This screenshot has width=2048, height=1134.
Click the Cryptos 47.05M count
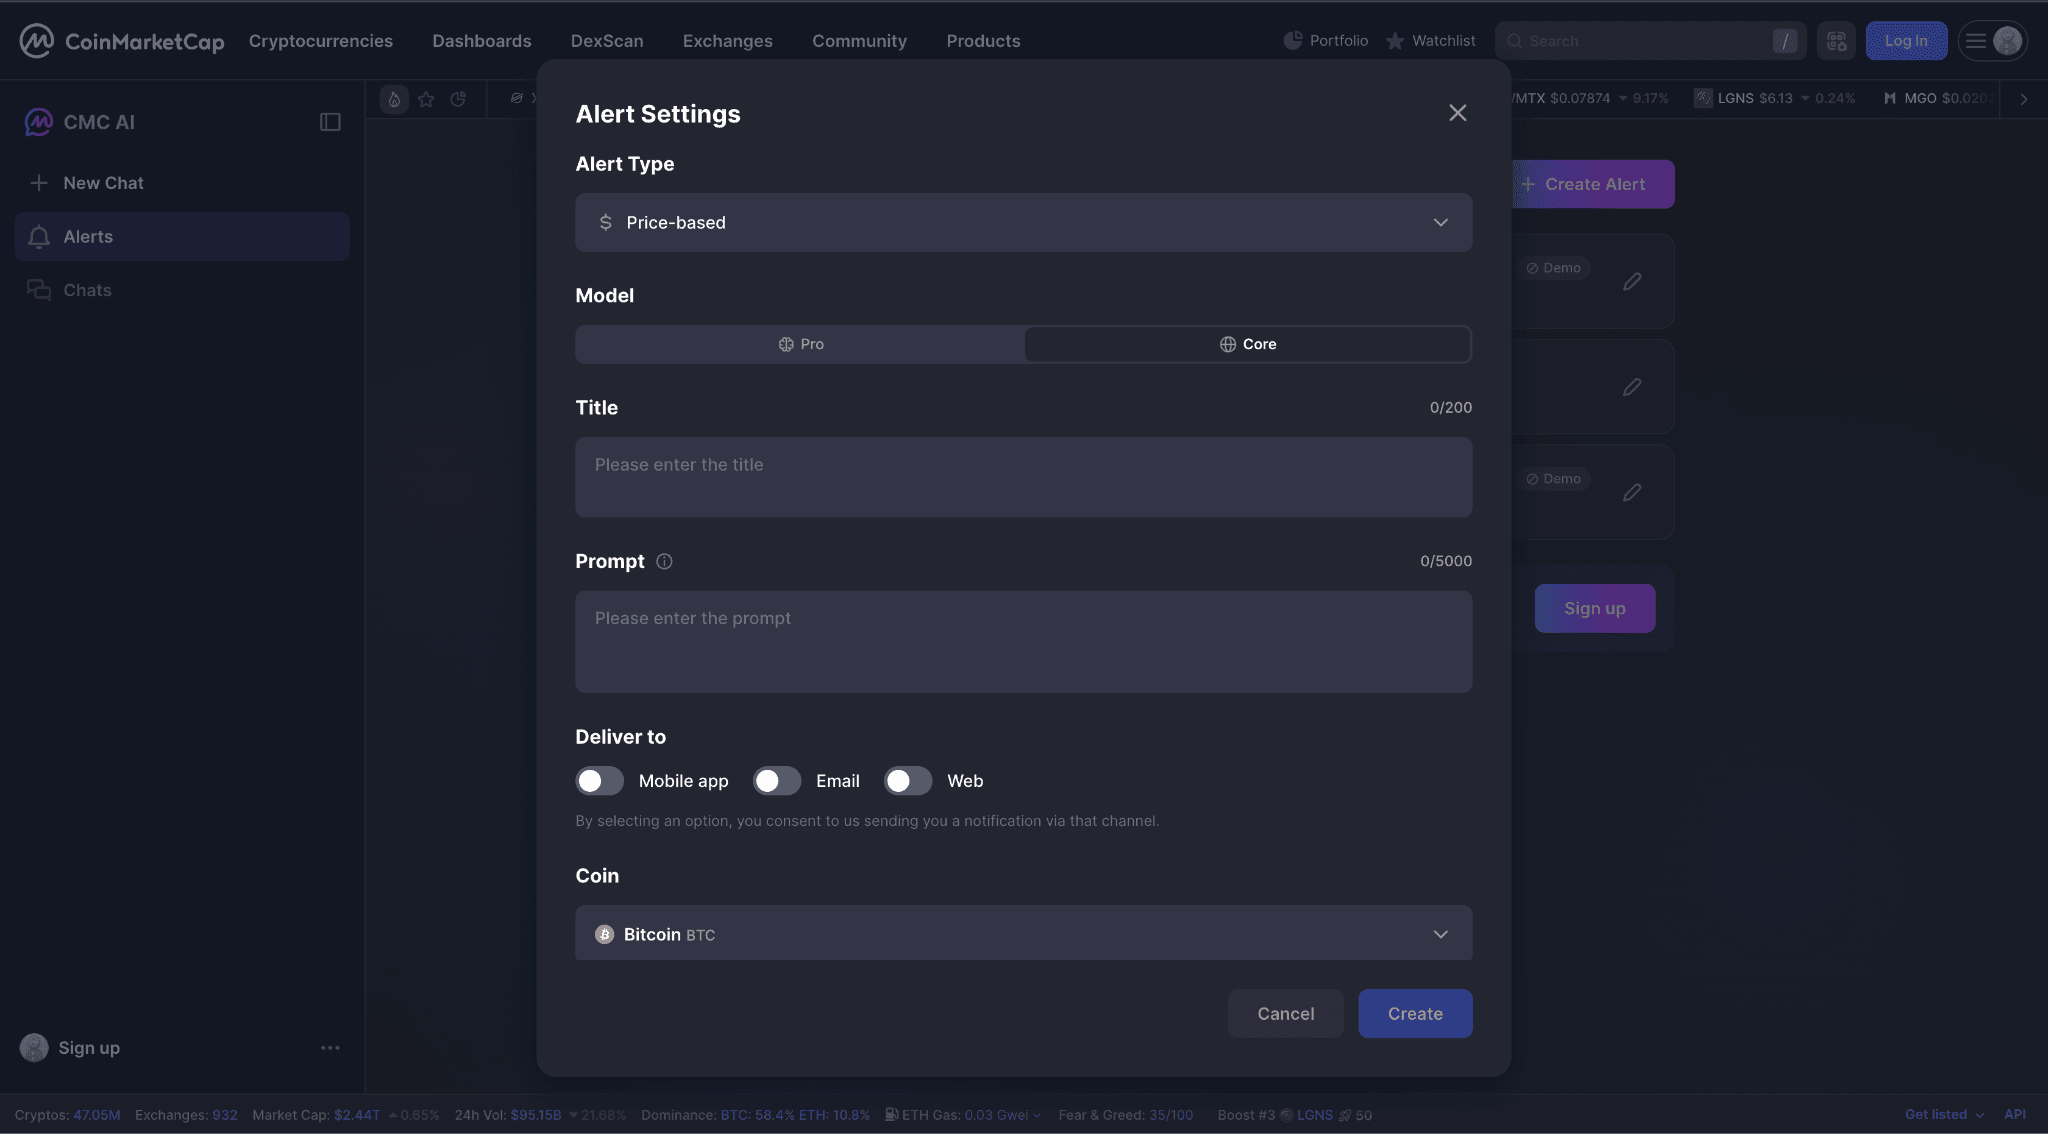click(x=96, y=1115)
